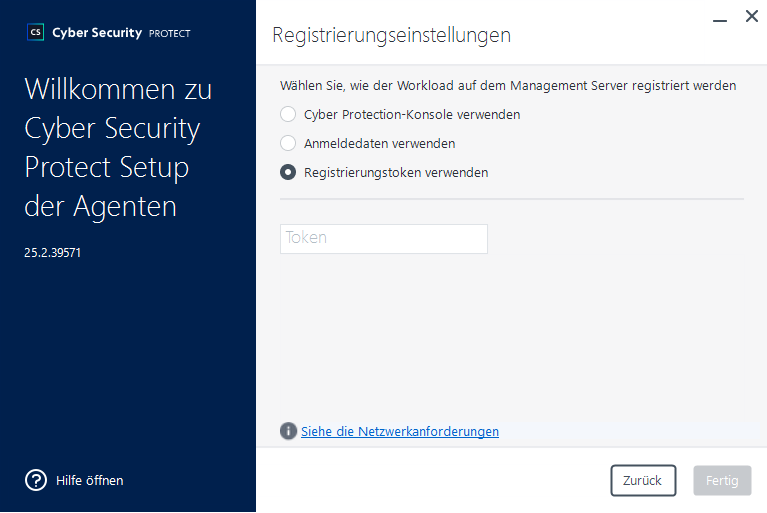Minimize the setup window
The width and height of the screenshot is (767, 513).
click(x=719, y=18)
